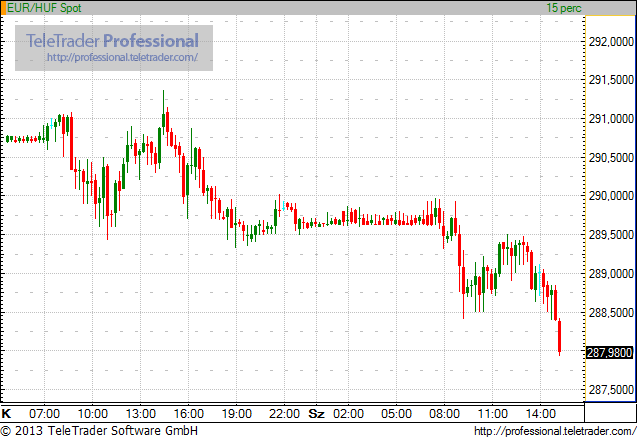Click the 07:00 time axis label
Screen dimensions: 637x440
pos(44,414)
